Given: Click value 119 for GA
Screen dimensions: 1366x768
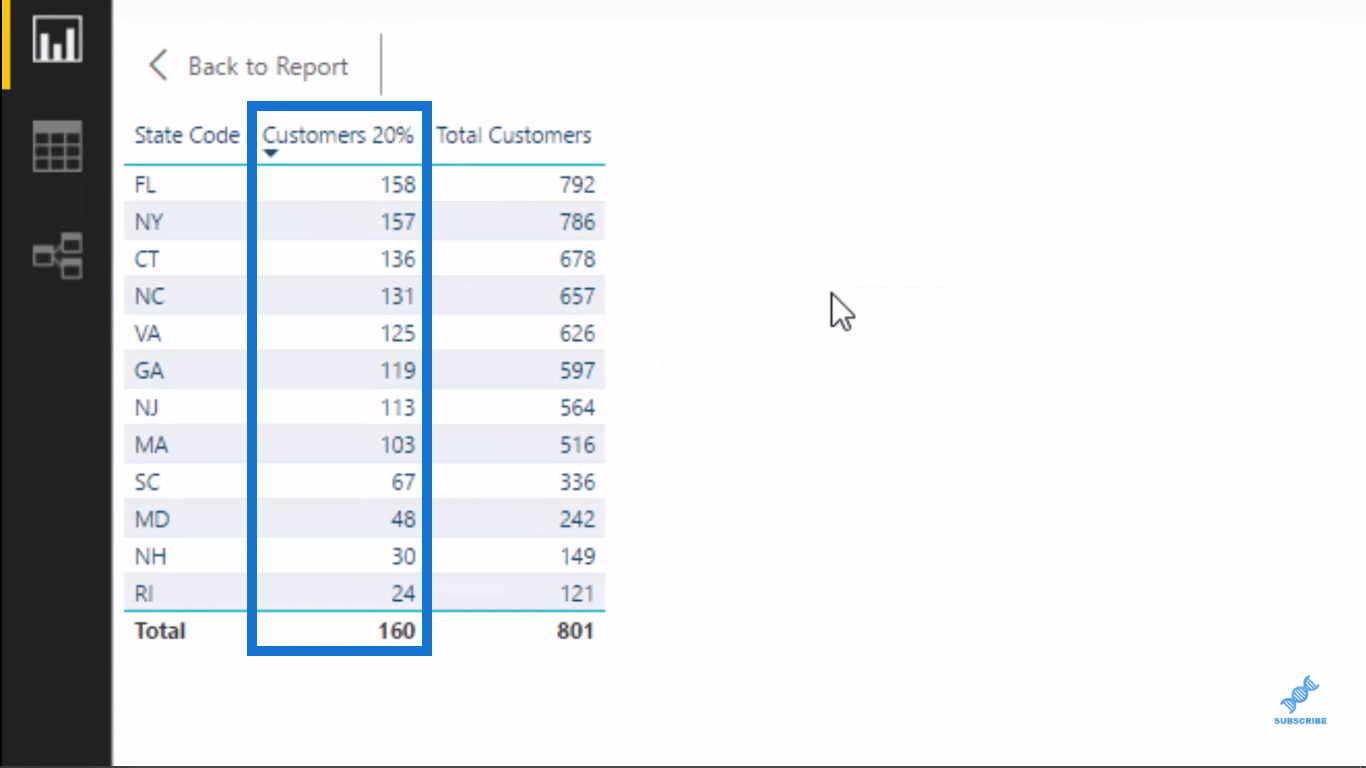Looking at the screenshot, I should click(397, 370).
